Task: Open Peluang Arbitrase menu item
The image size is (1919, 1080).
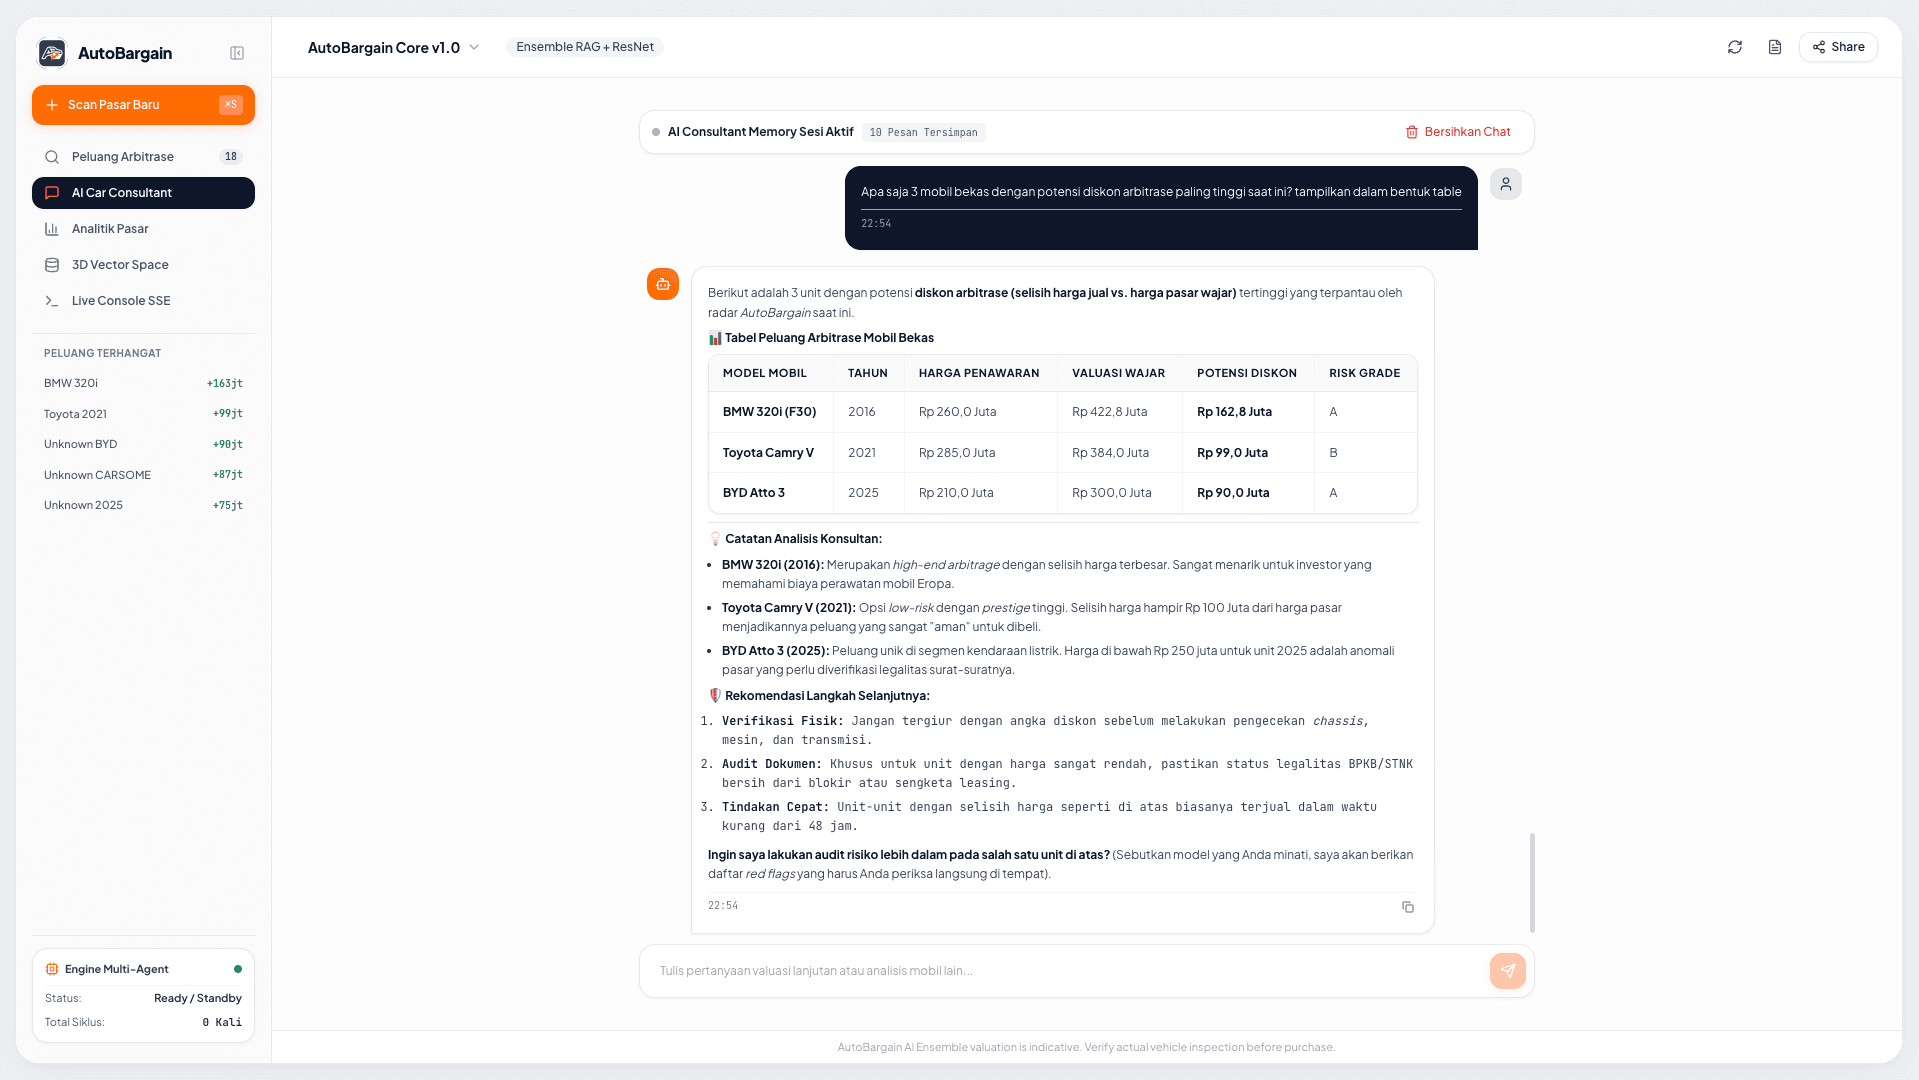Action: pos(143,157)
